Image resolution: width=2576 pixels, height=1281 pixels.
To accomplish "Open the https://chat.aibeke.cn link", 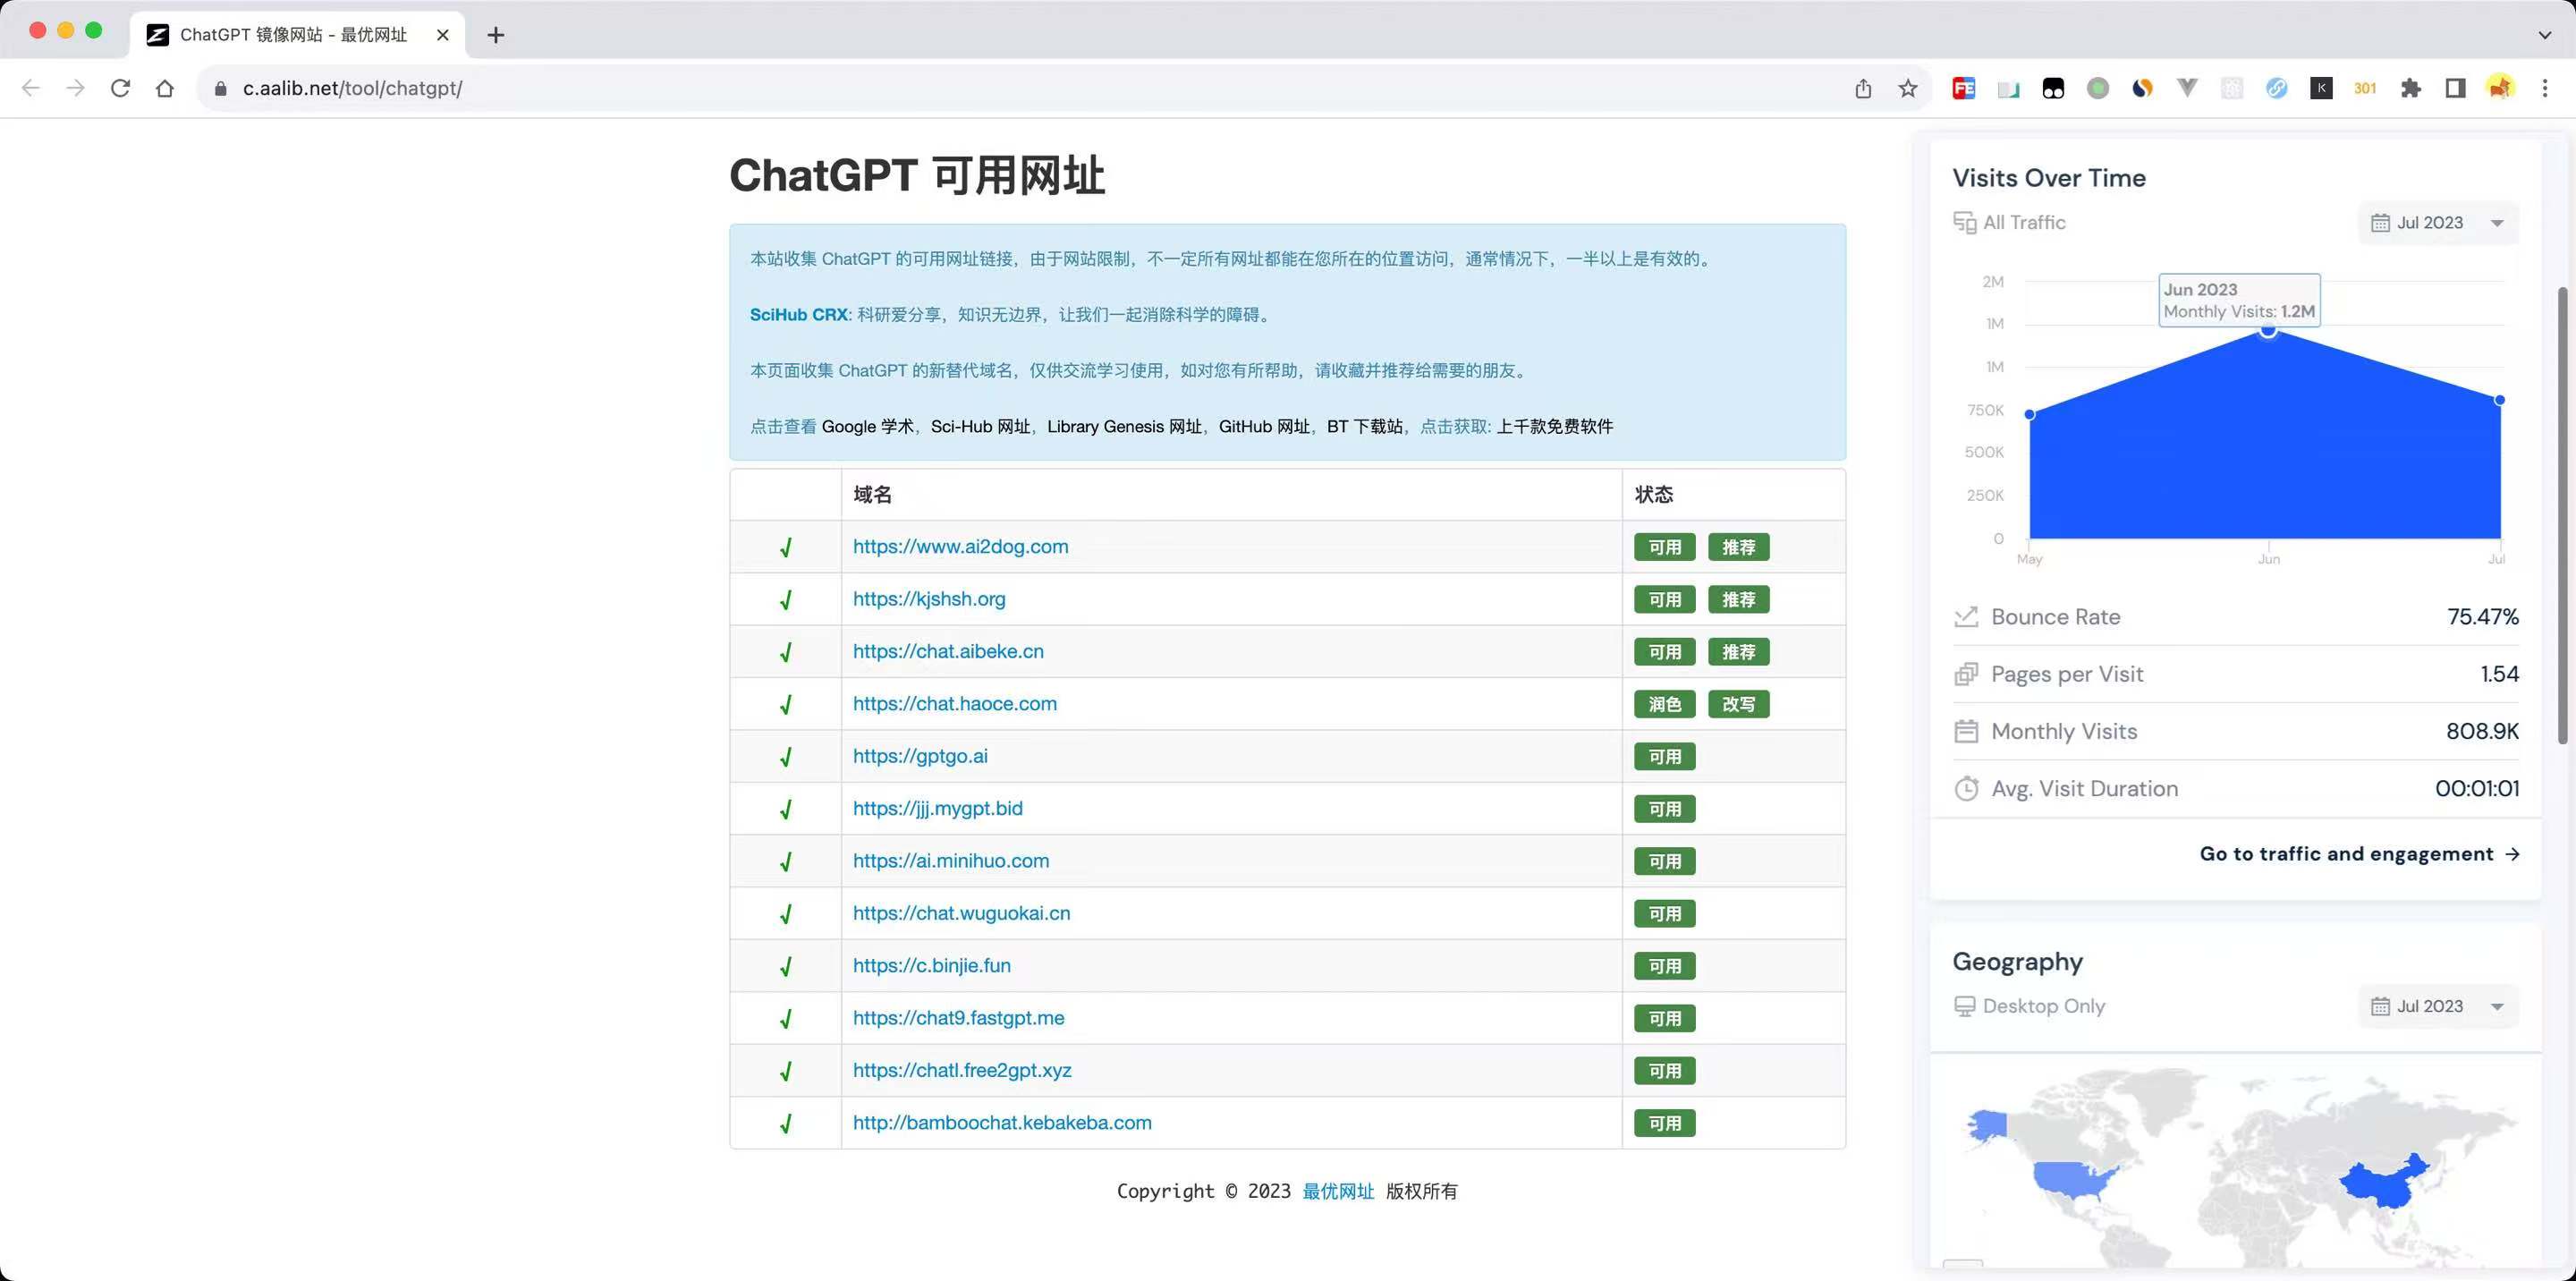I will tap(948, 651).
